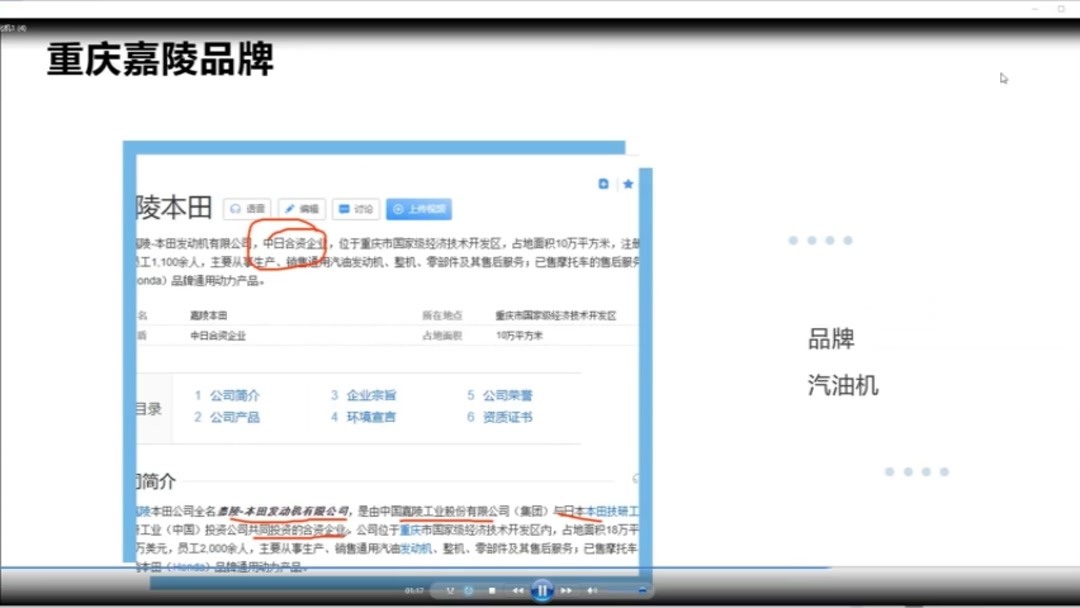Select the 编辑 pencil edit icon
This screenshot has height=608, width=1080.
coord(300,209)
